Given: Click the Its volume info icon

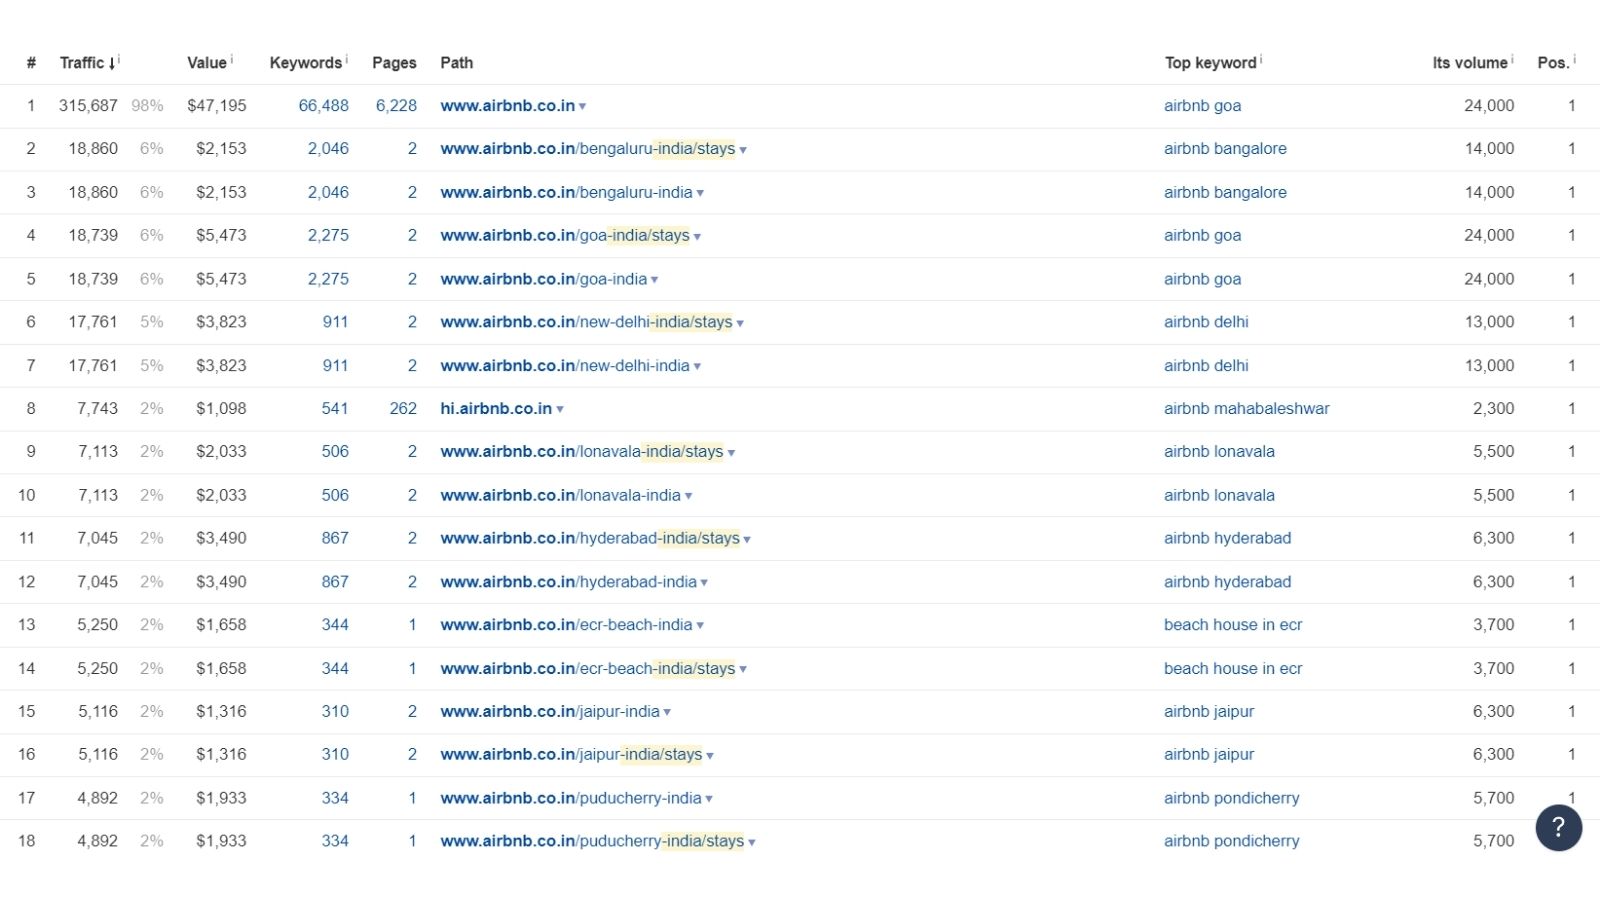Looking at the screenshot, I should (1512, 59).
